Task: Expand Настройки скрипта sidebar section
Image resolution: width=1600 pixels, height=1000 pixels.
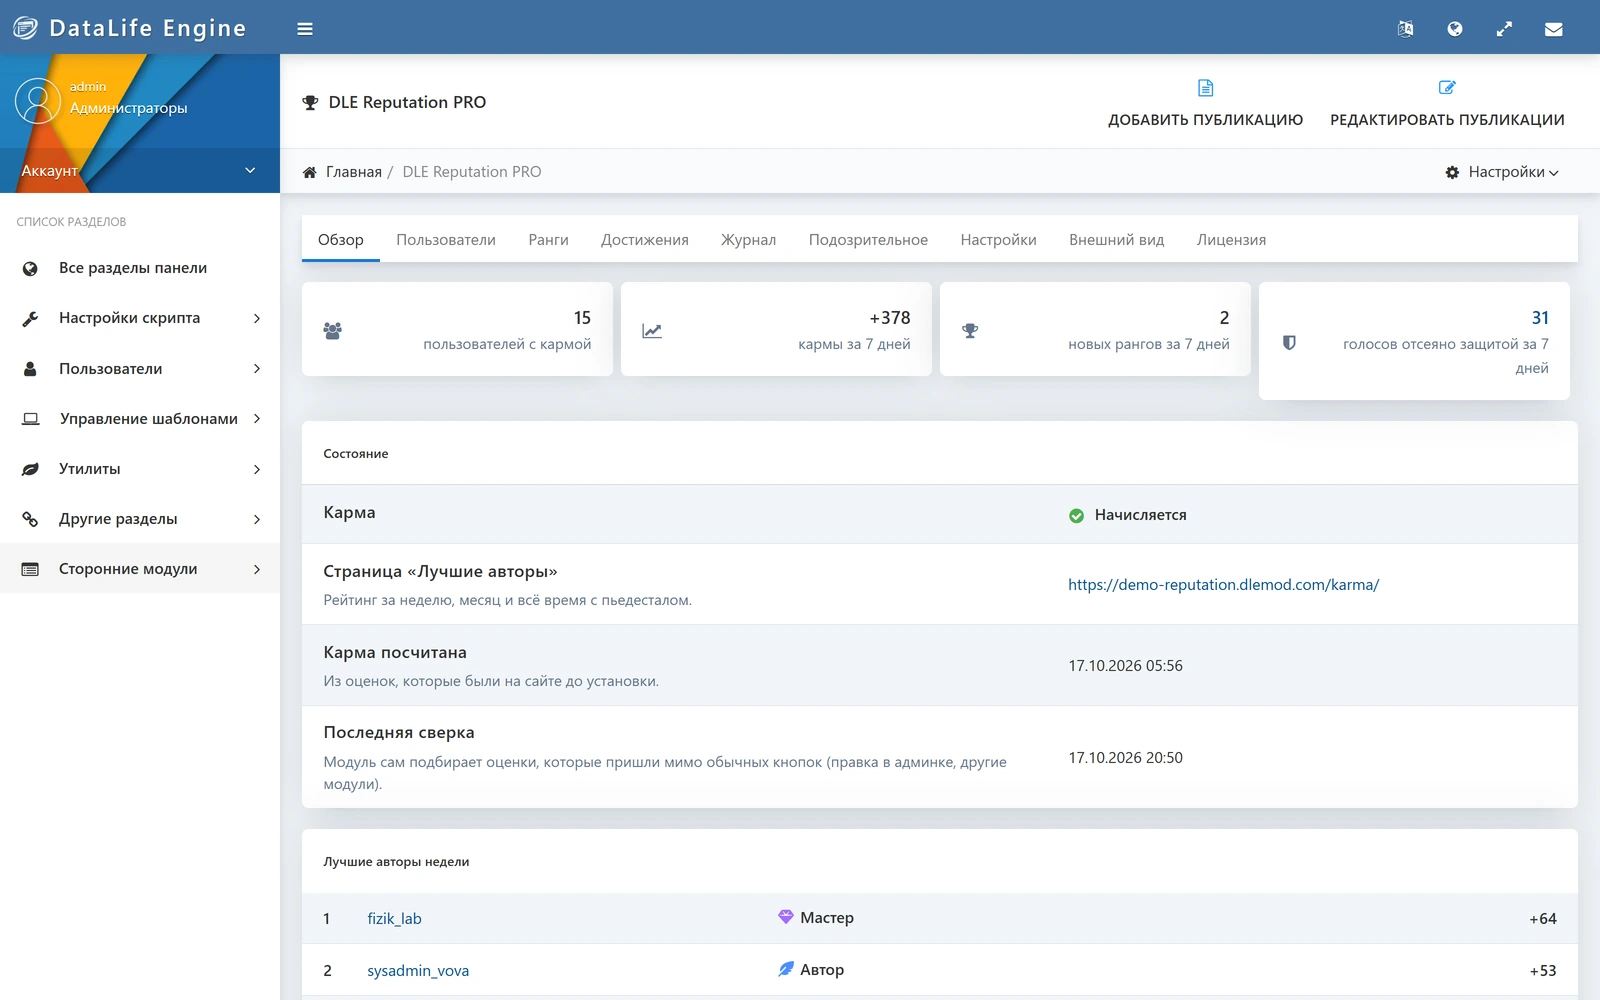Action: click(140, 318)
